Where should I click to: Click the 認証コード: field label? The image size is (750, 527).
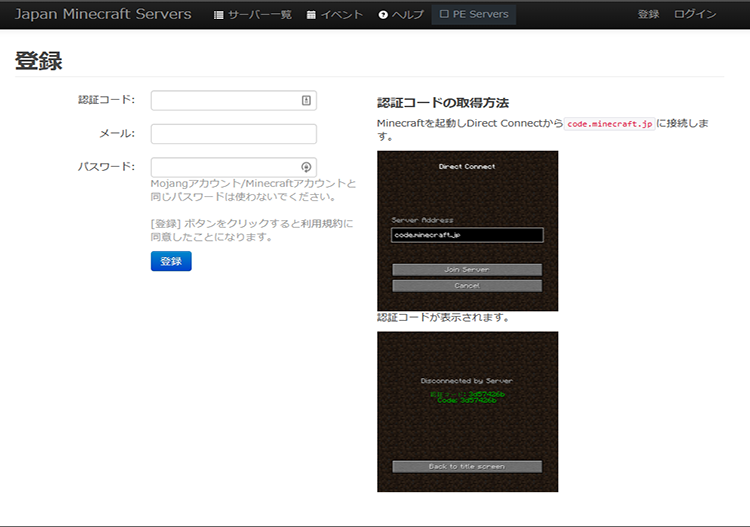click(x=106, y=100)
